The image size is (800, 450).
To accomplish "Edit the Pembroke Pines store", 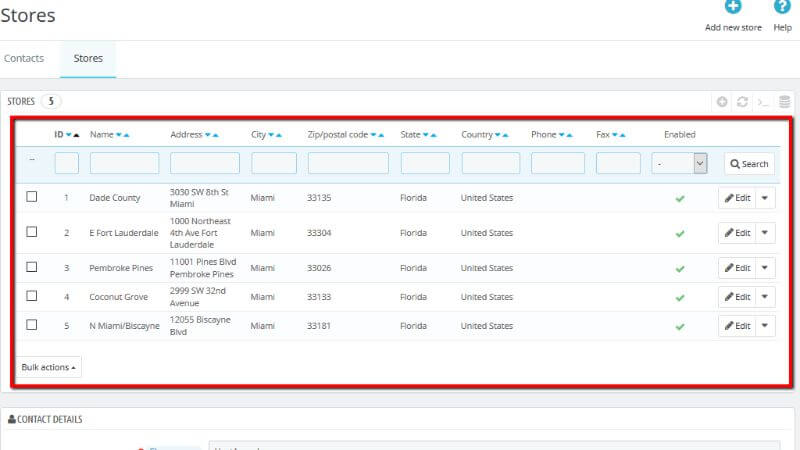I will (737, 268).
